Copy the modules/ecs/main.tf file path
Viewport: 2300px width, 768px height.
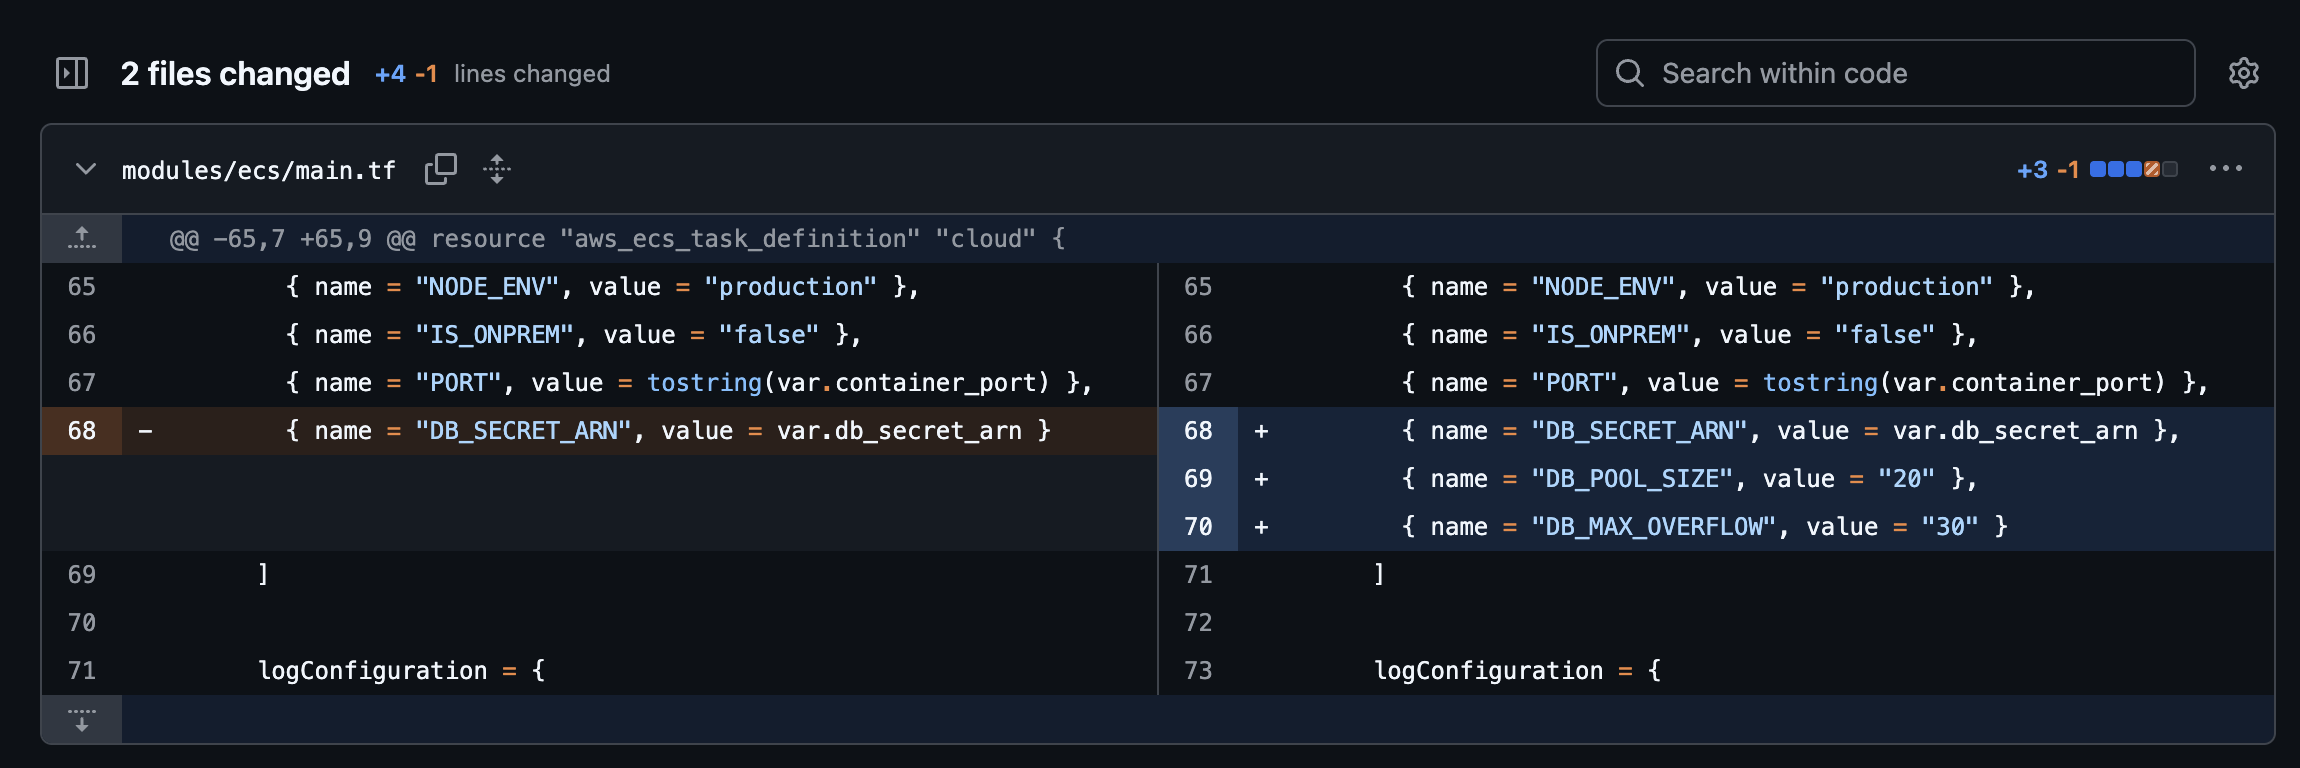click(x=440, y=169)
